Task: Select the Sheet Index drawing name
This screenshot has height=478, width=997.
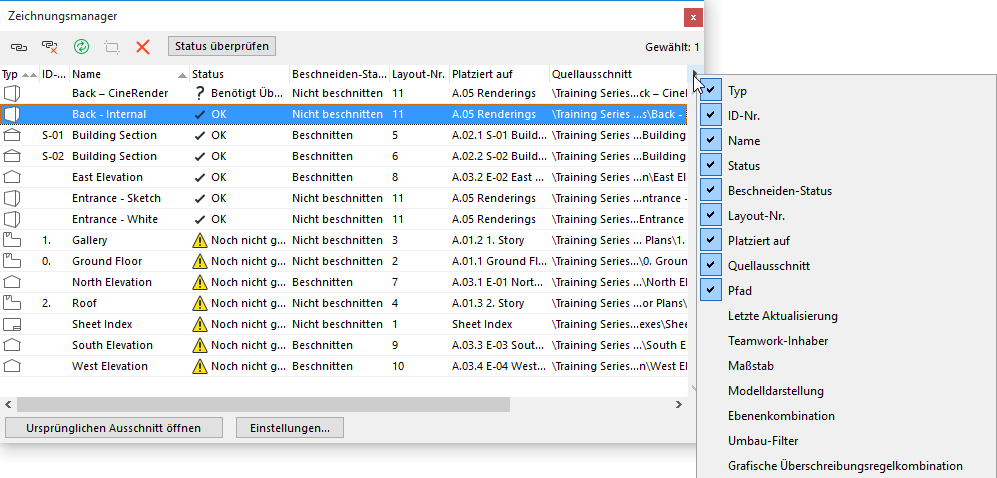Action: [x=102, y=324]
